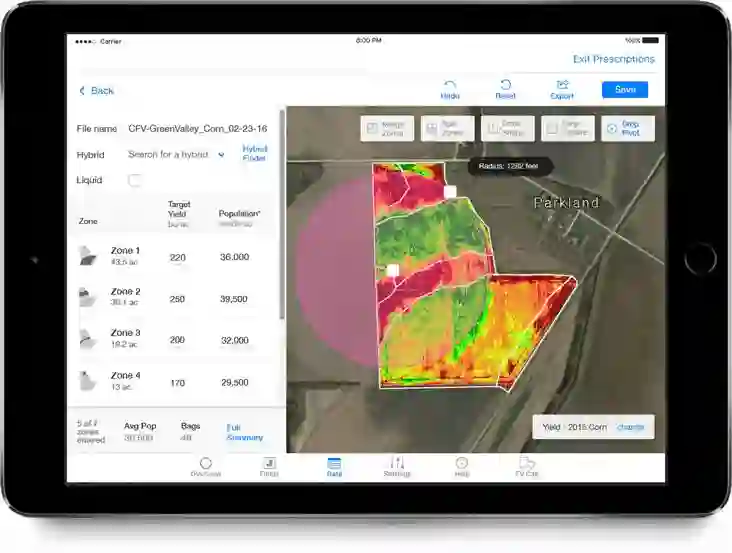This screenshot has width=732, height=553.
Task: Select Zone 2 population 39,500
Action: [x=234, y=299]
